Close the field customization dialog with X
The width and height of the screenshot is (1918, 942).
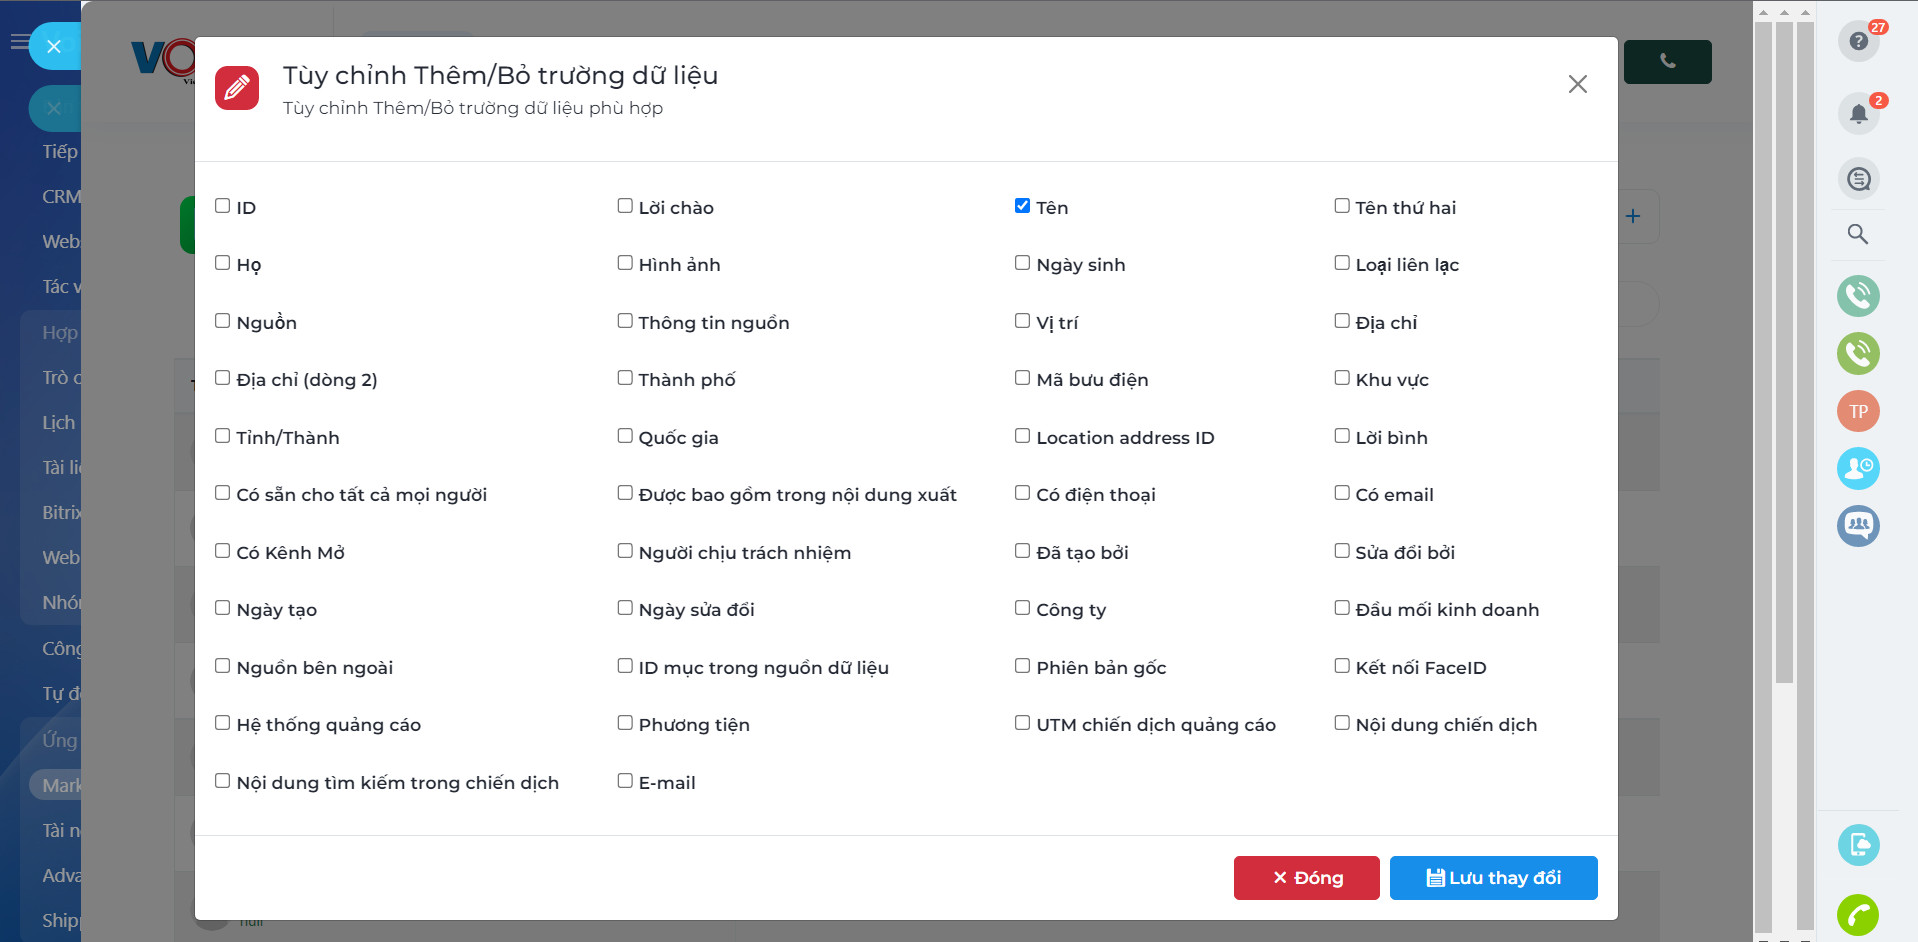point(1577,85)
